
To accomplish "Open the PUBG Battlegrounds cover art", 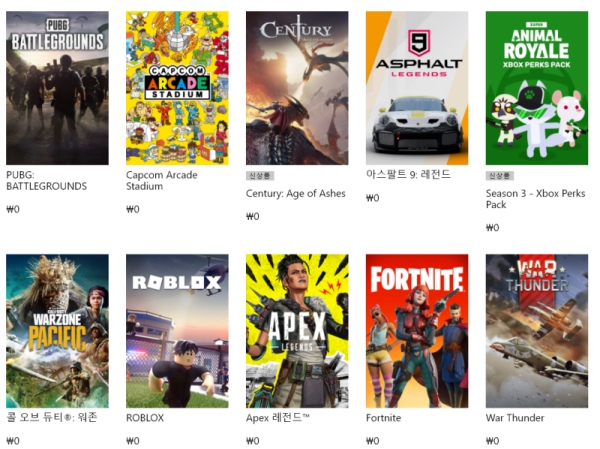I will [x=57, y=88].
